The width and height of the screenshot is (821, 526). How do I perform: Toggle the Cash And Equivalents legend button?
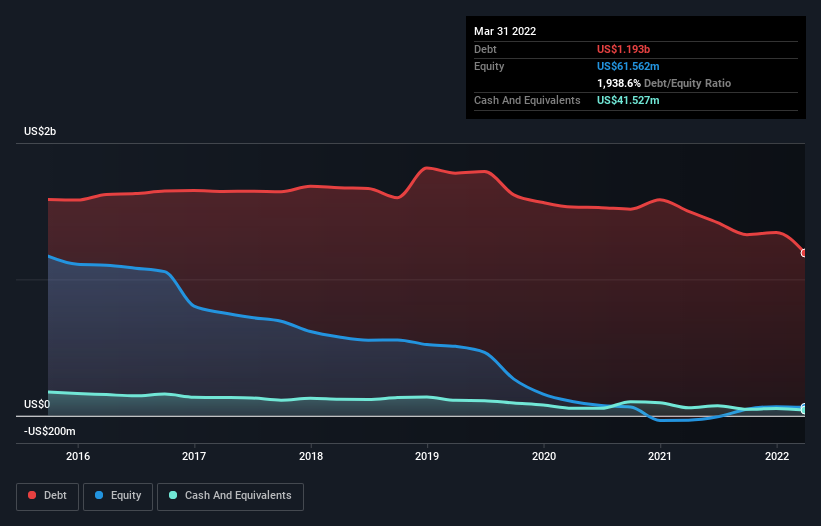click(230, 496)
